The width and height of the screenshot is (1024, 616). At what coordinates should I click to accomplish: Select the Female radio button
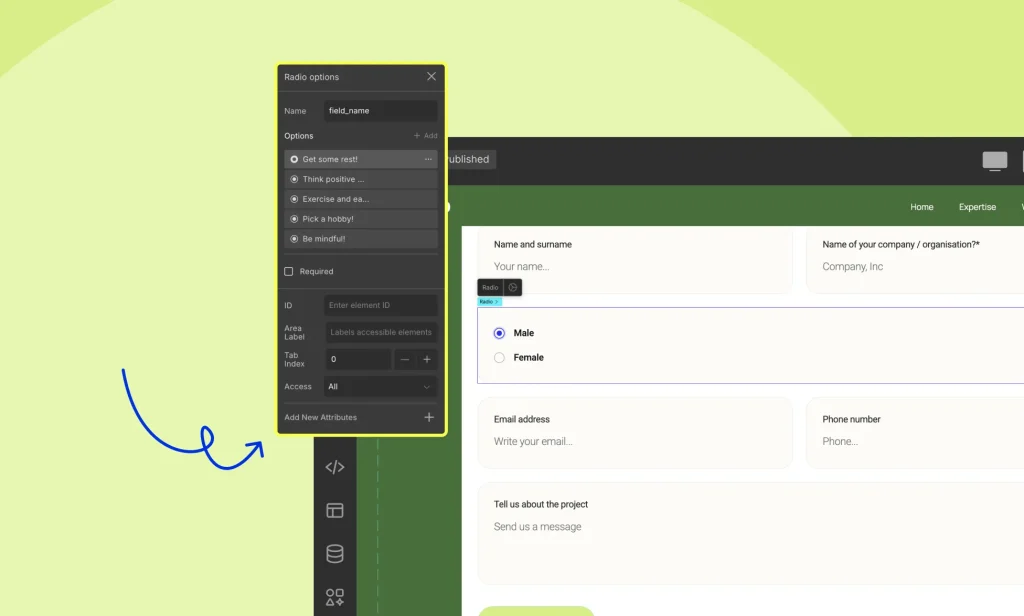500,358
